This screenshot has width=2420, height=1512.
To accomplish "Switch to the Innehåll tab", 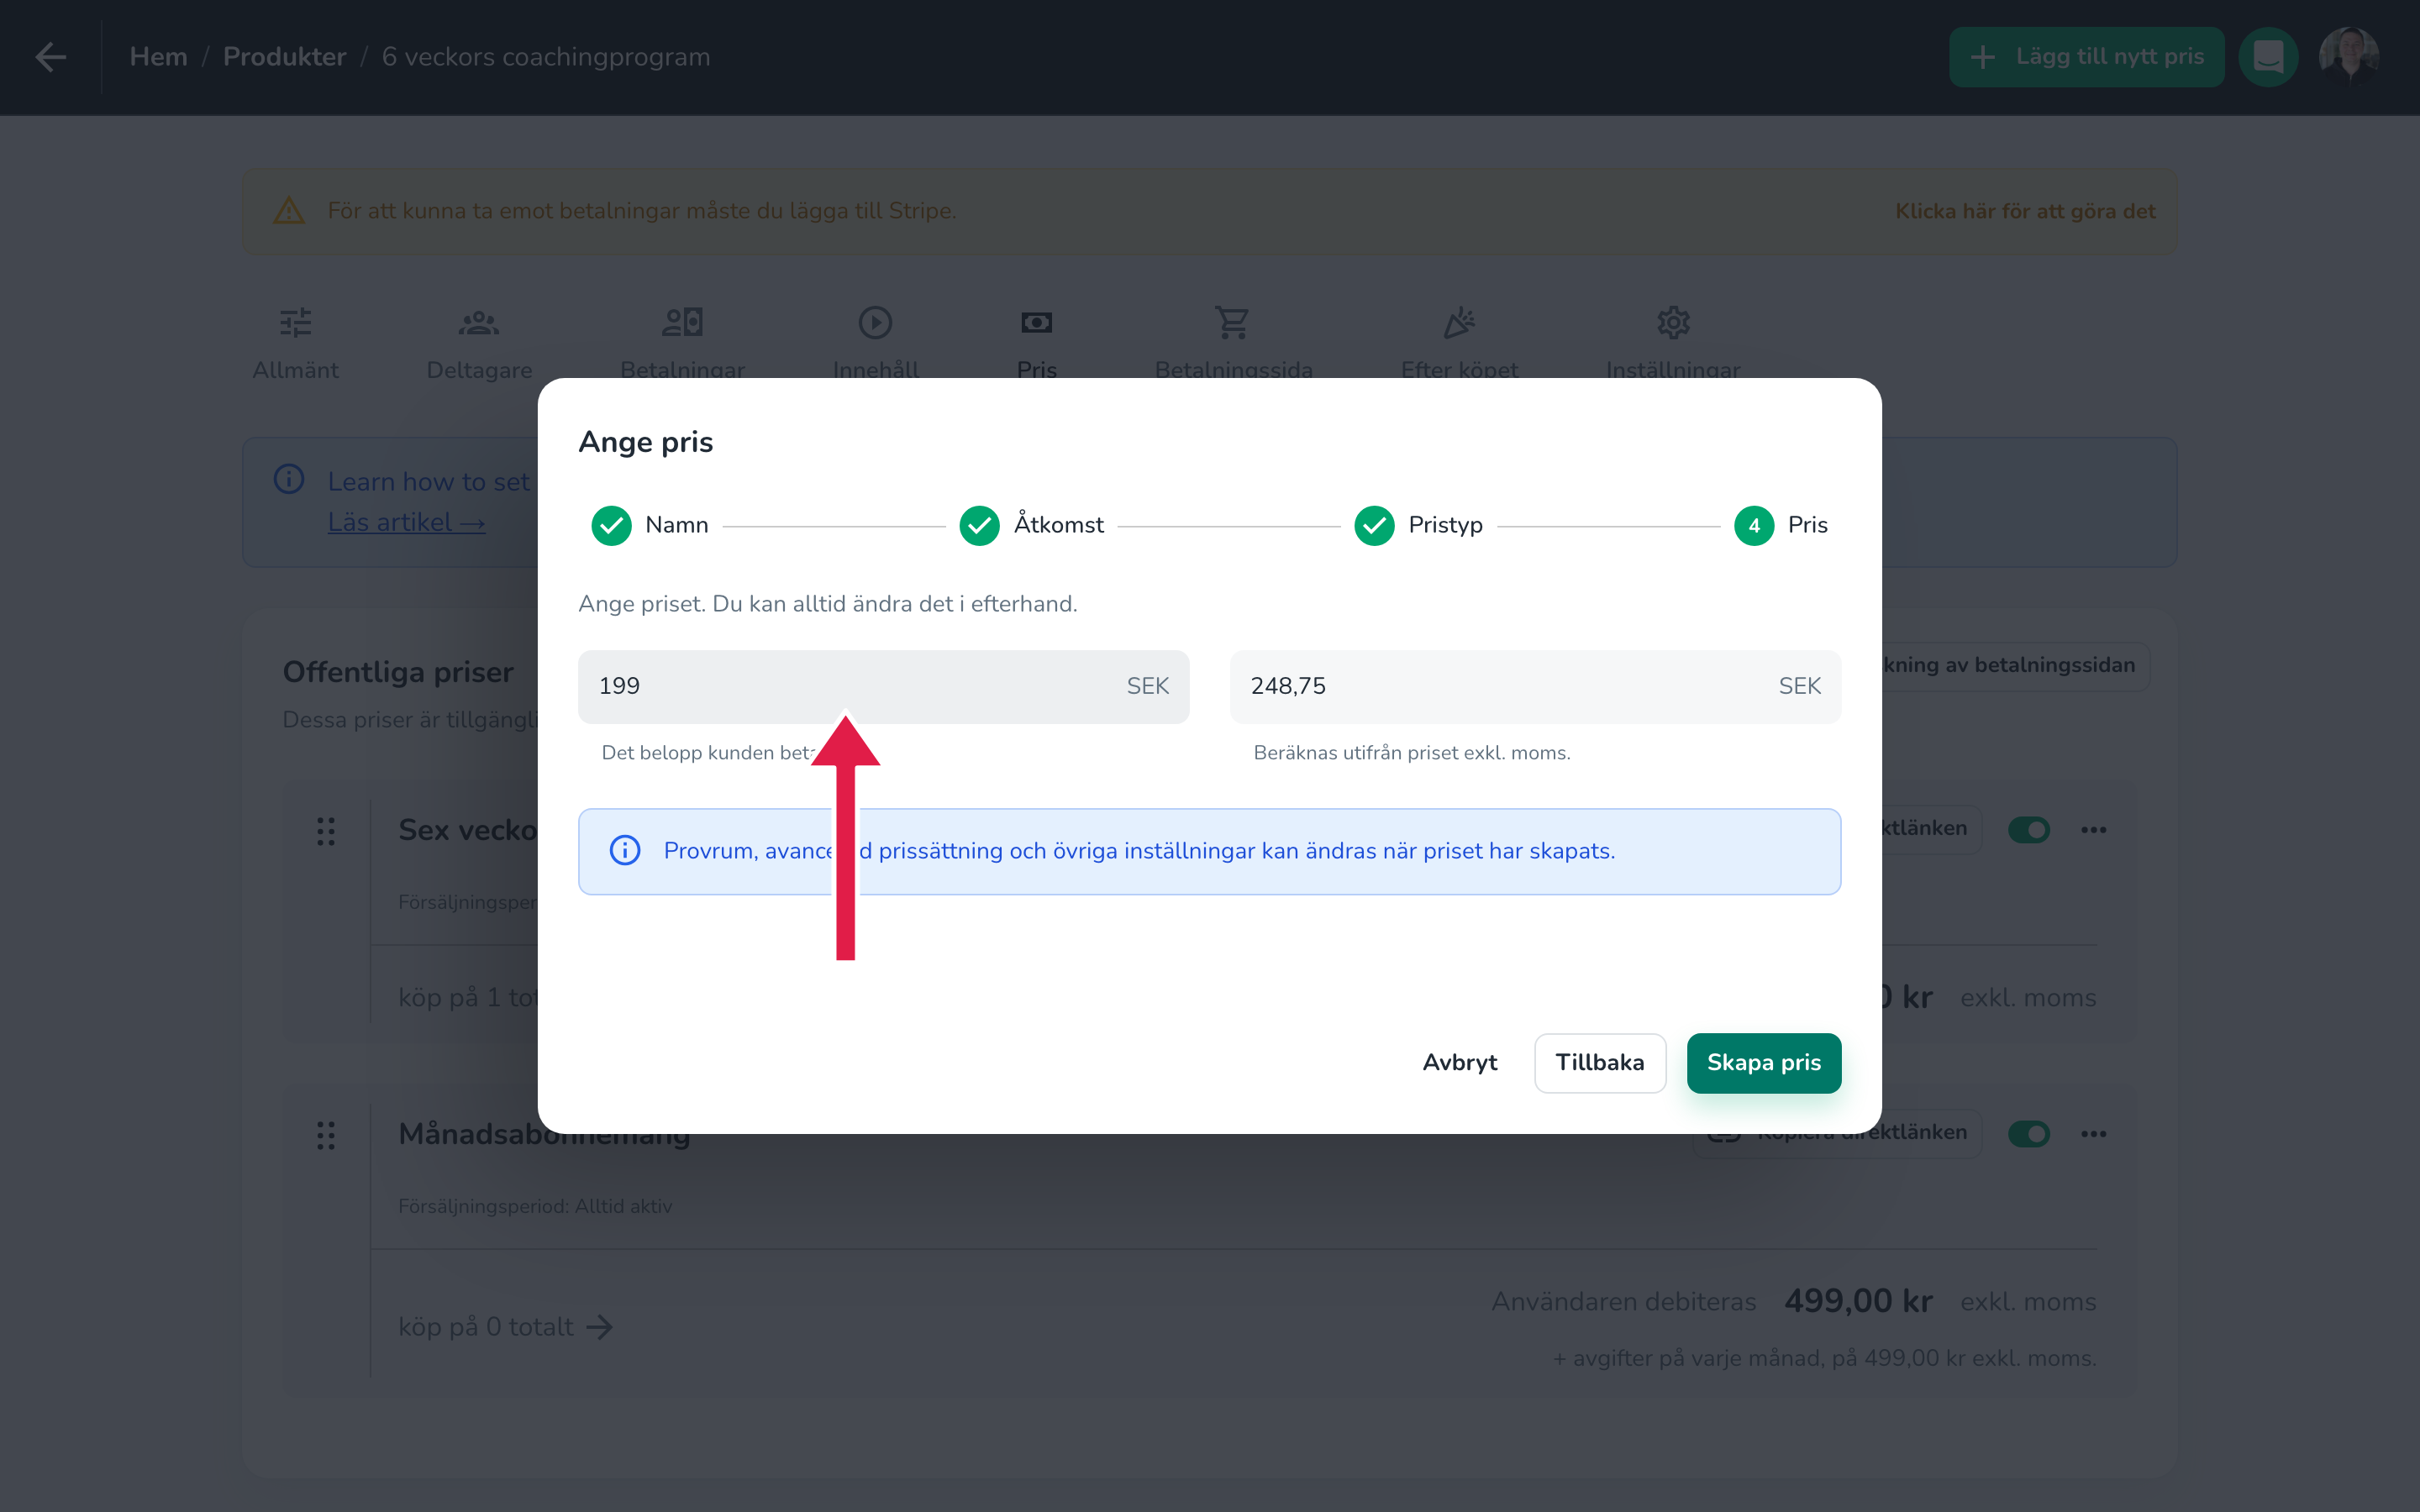I will pos(875,343).
